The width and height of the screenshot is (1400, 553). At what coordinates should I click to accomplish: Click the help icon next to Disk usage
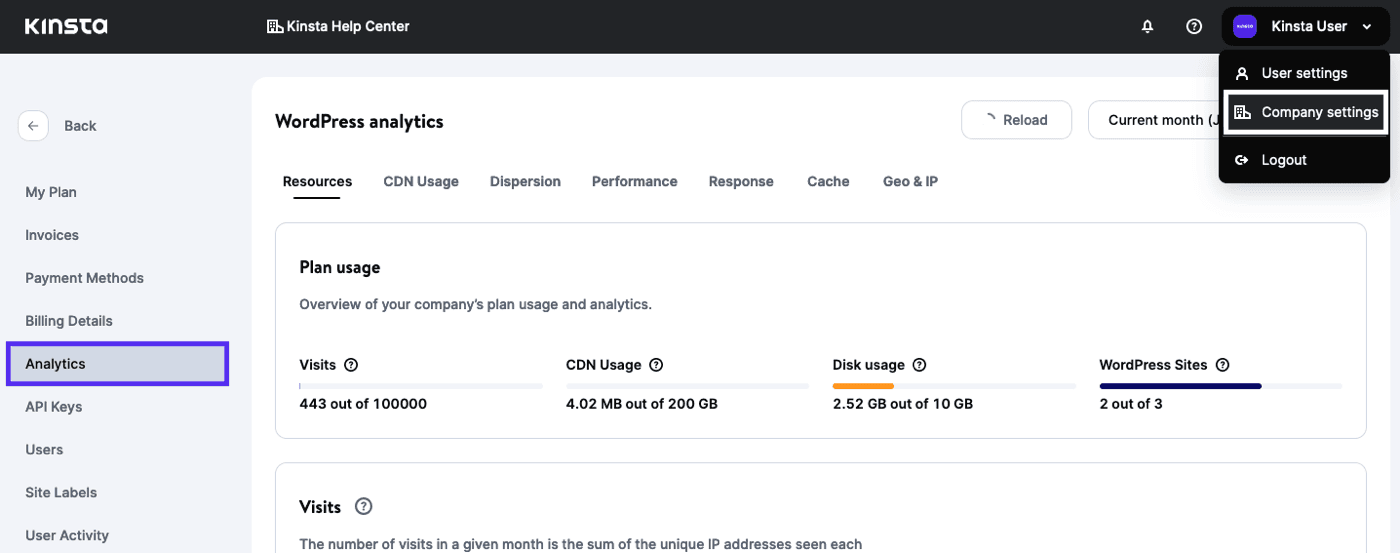(919, 365)
